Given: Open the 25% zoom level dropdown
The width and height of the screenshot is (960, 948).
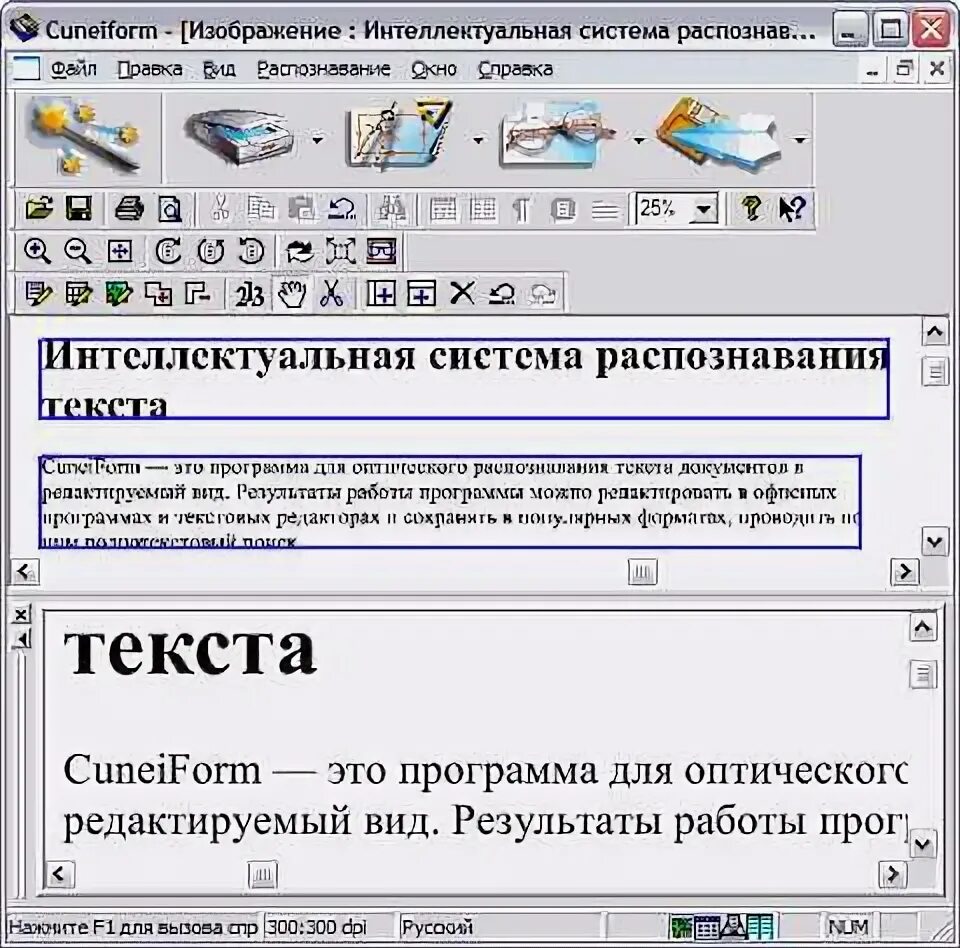Looking at the screenshot, I should click(704, 210).
